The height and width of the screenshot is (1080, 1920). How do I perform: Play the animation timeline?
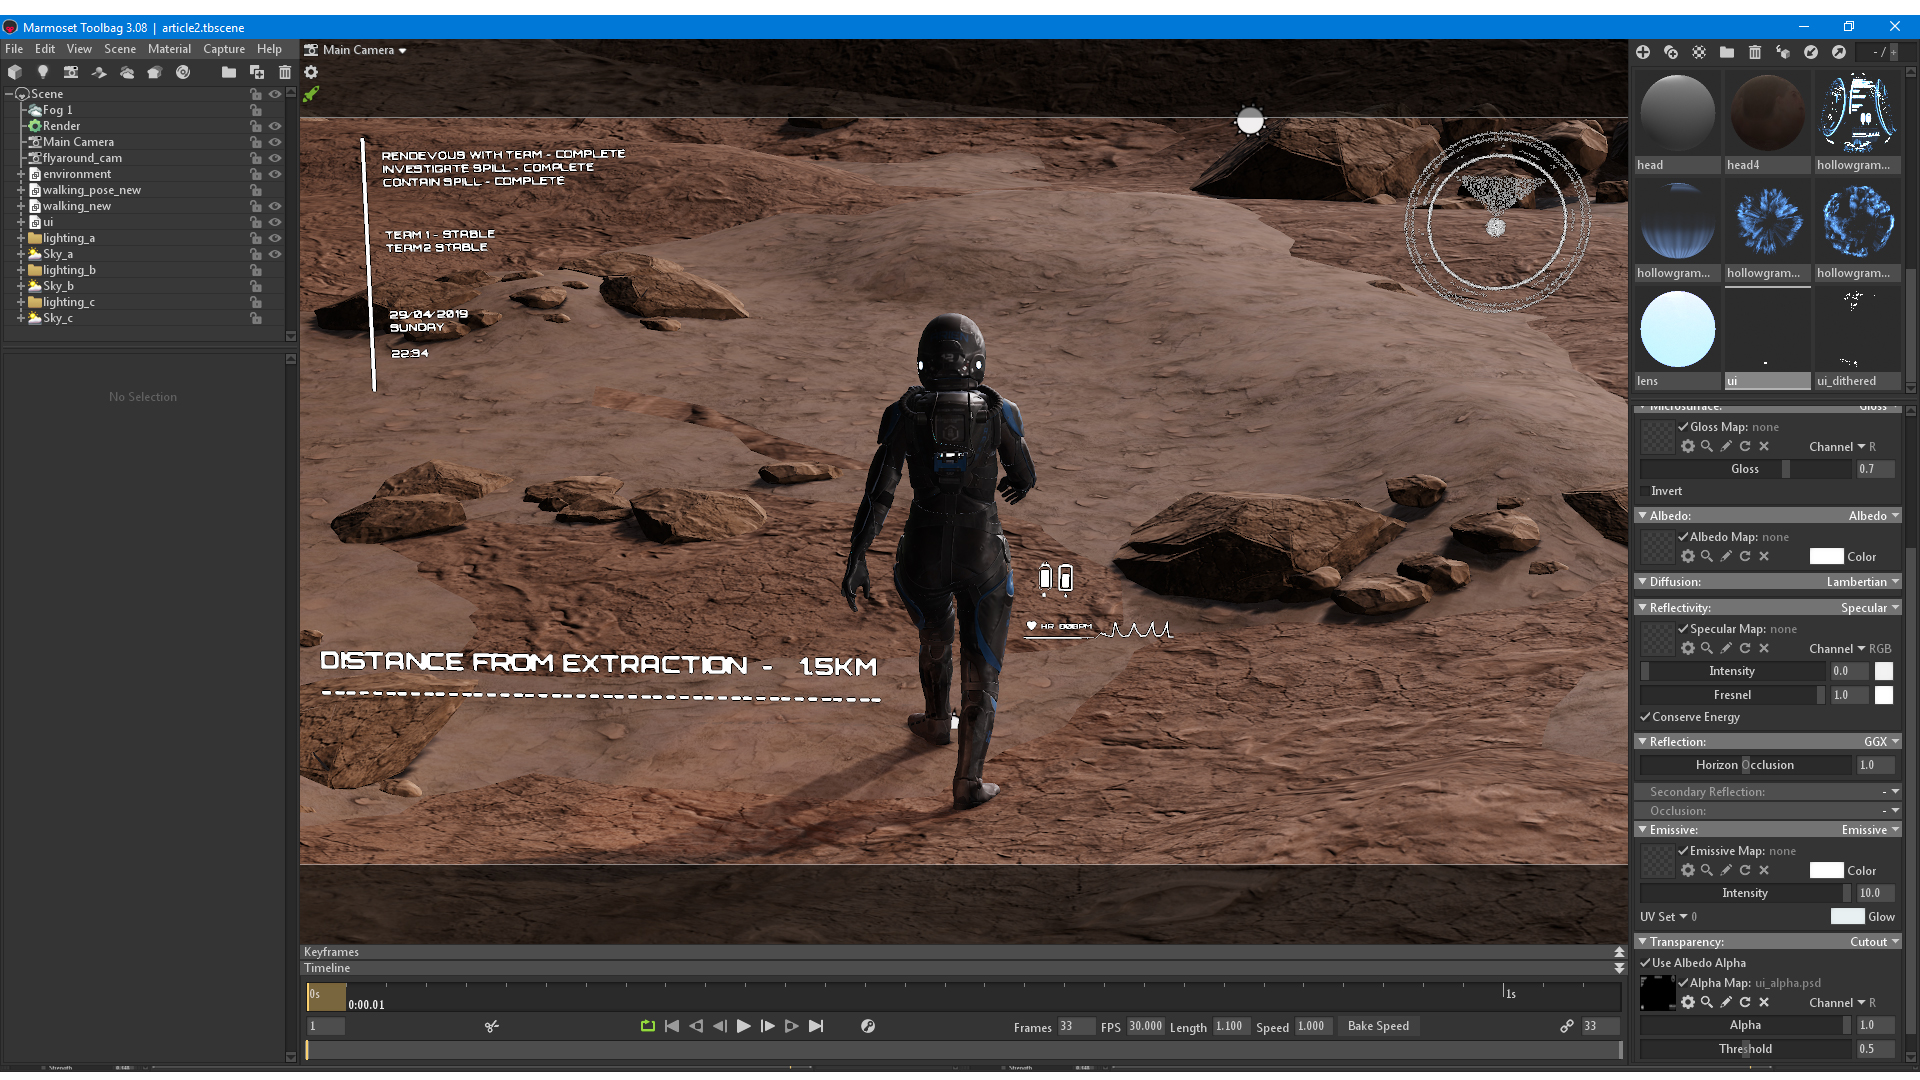(744, 1026)
